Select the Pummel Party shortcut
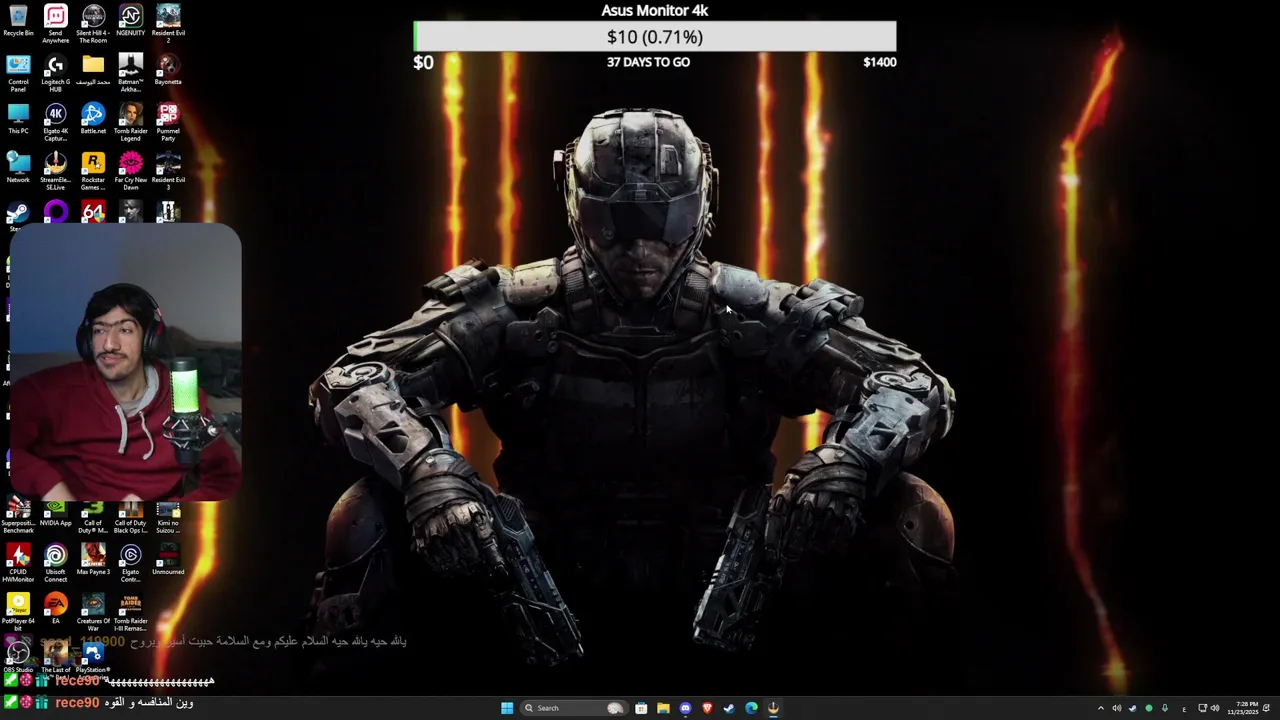This screenshot has width=1280, height=720. coord(168,122)
